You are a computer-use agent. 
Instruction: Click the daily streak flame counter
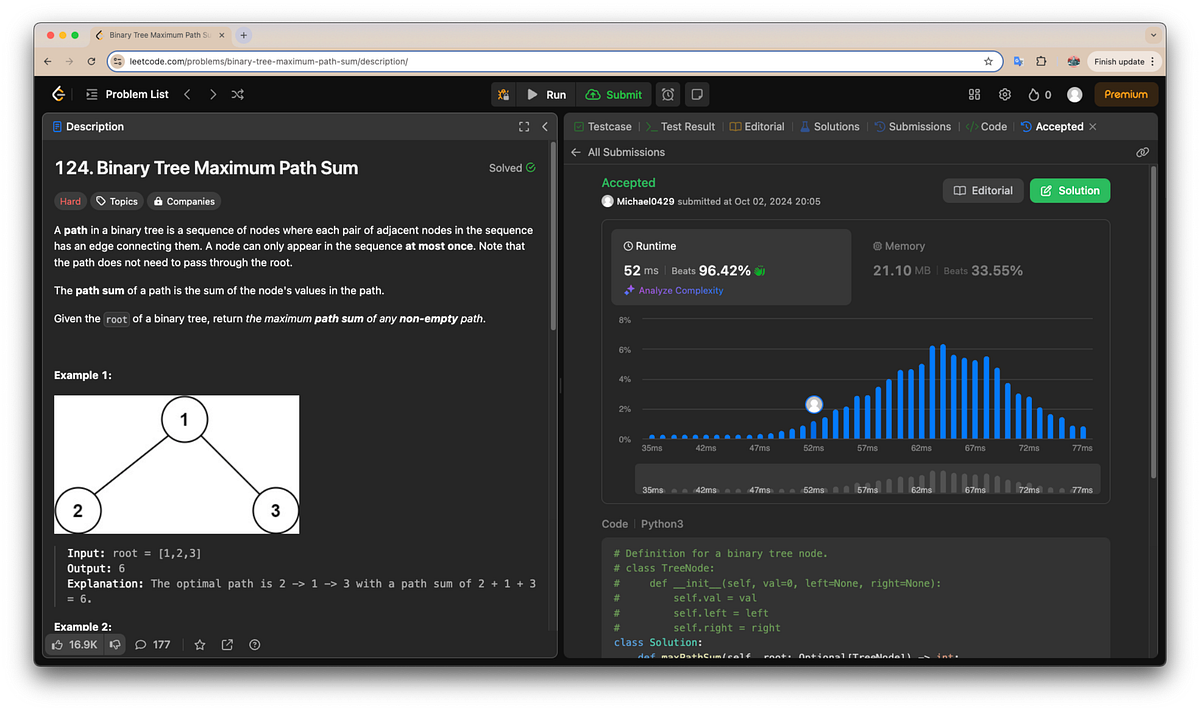[1037, 94]
